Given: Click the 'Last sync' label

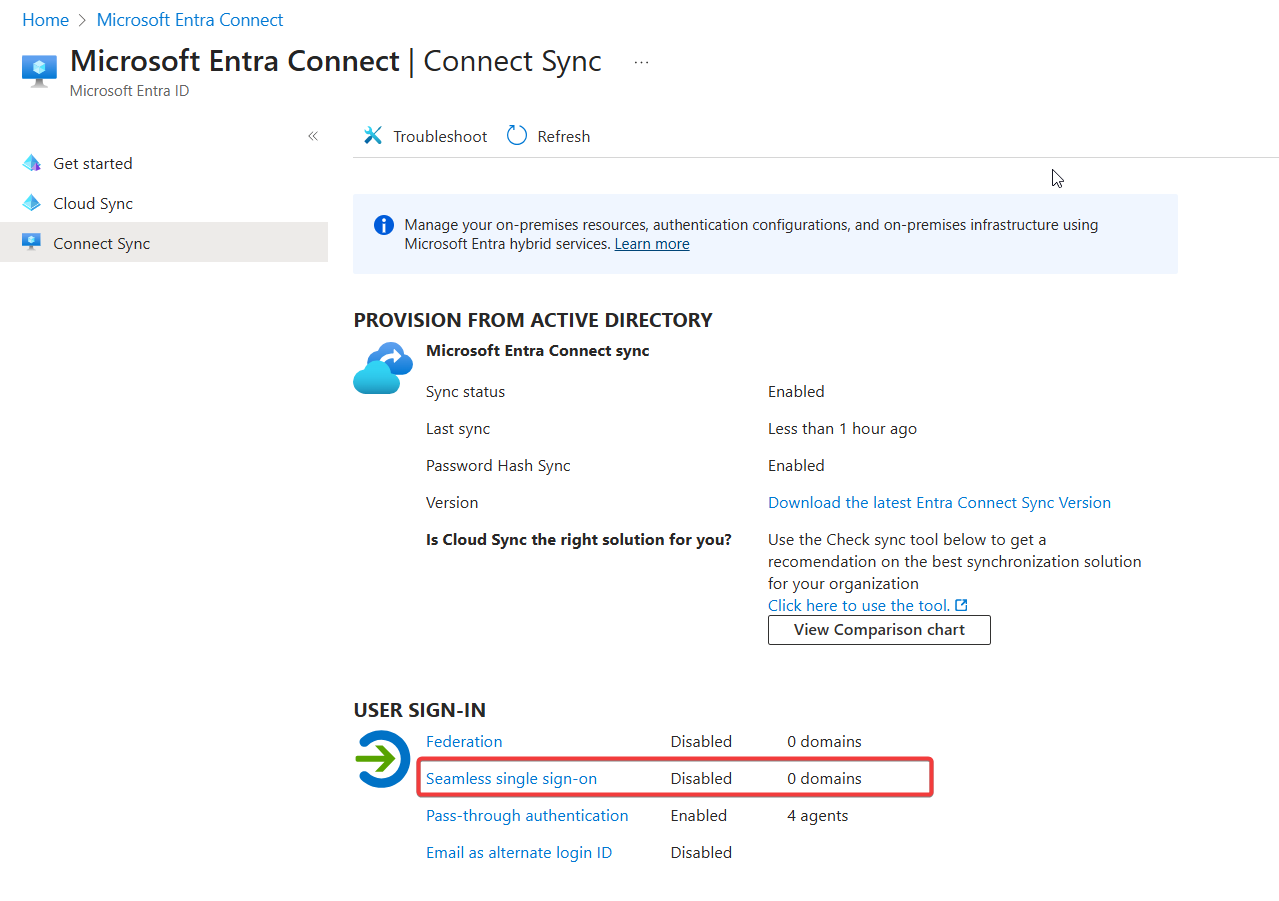Looking at the screenshot, I should click(458, 428).
